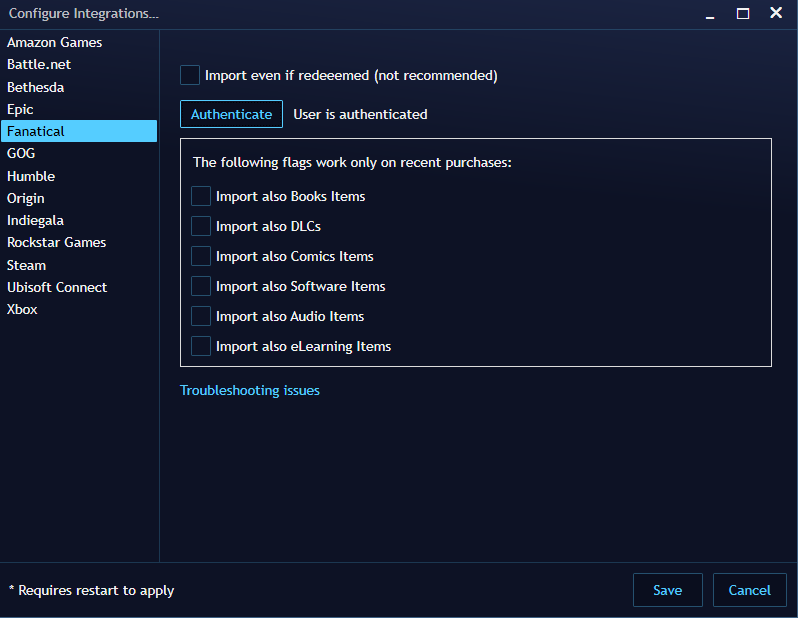This screenshot has width=798, height=618.
Task: Click the 'User is authenticated' status text
Action: (360, 115)
